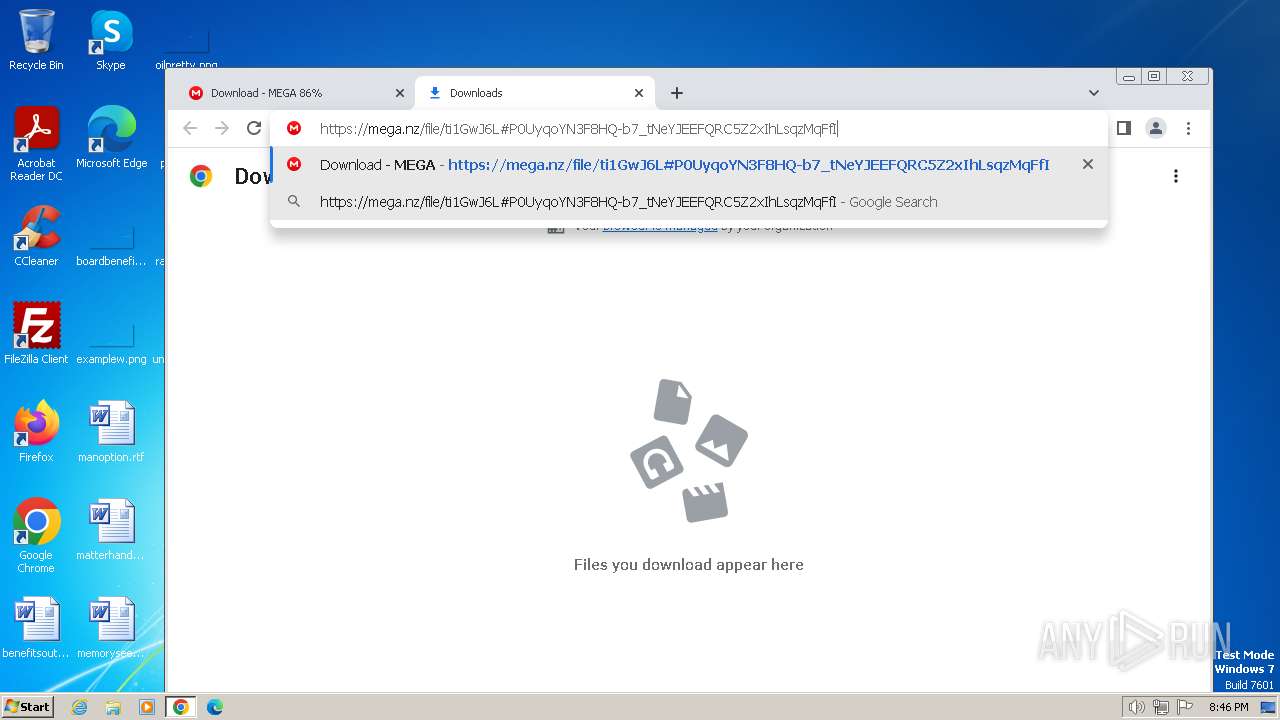The height and width of the screenshot is (720, 1280).
Task: Choose the Google Search suggestion row
Action: coord(689,201)
